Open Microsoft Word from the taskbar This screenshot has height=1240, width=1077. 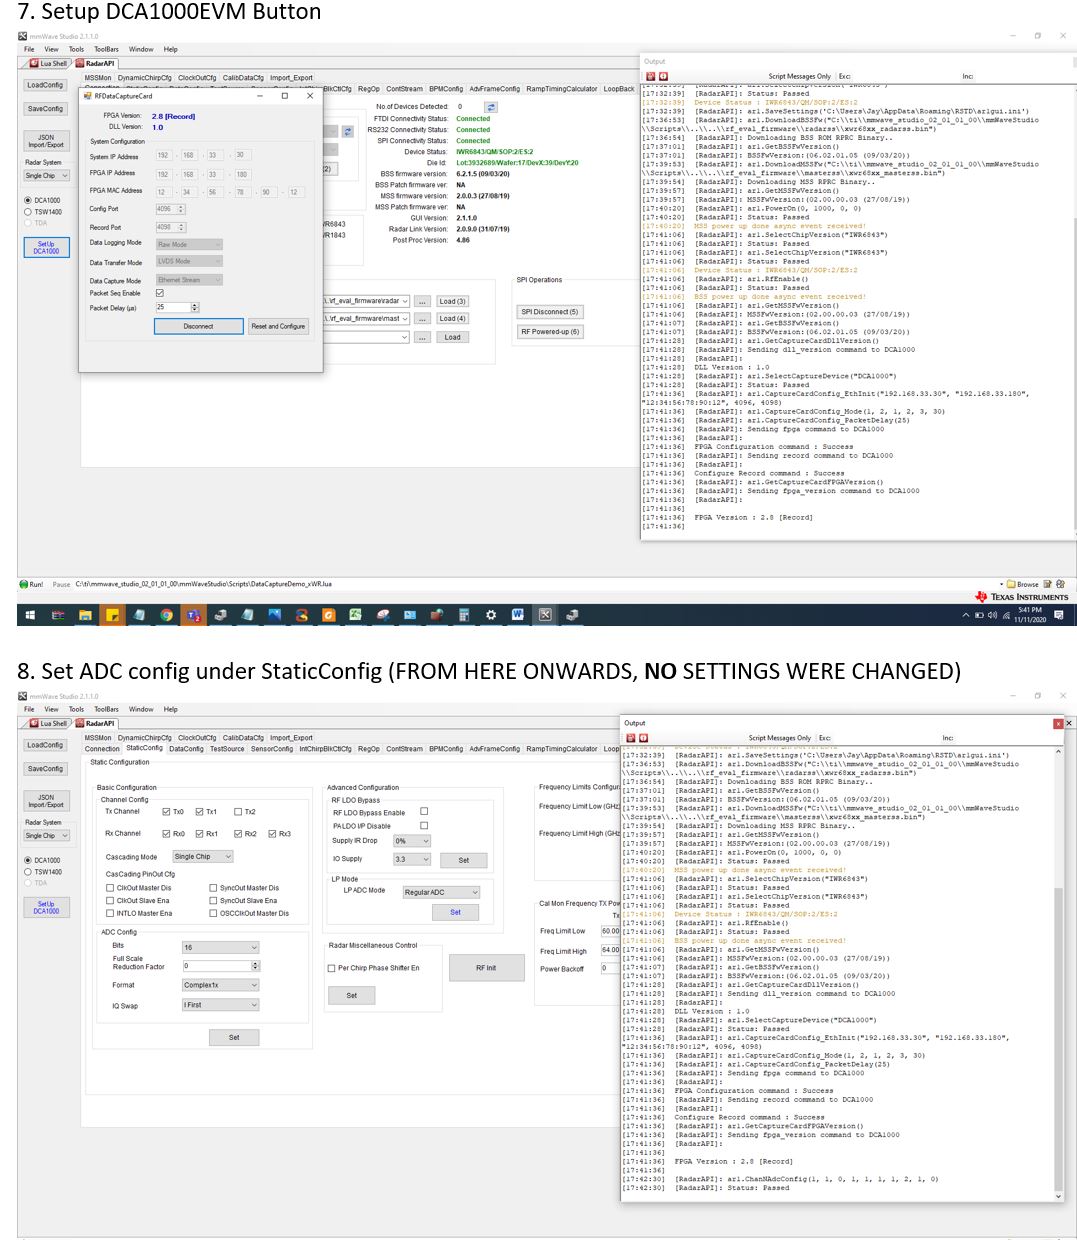click(517, 615)
